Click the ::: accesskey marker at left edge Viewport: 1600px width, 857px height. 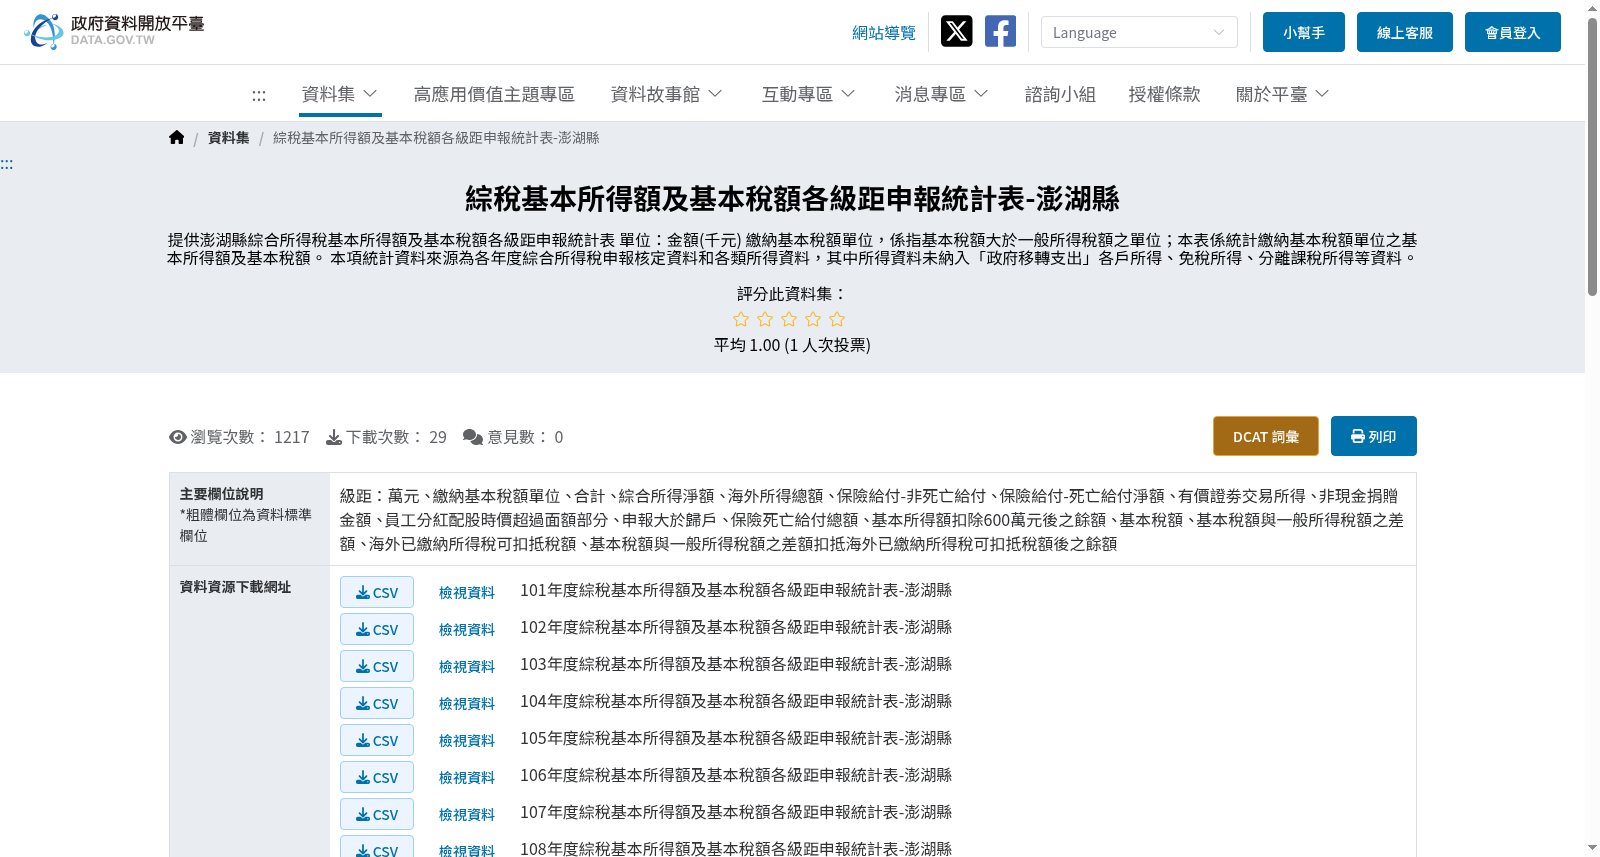(x=7, y=164)
